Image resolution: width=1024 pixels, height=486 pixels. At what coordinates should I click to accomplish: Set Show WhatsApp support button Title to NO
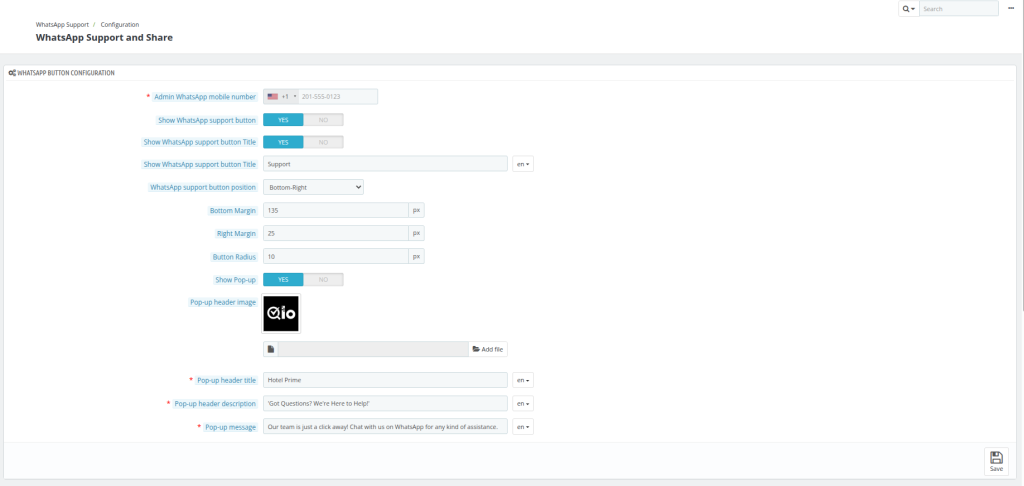click(323, 142)
